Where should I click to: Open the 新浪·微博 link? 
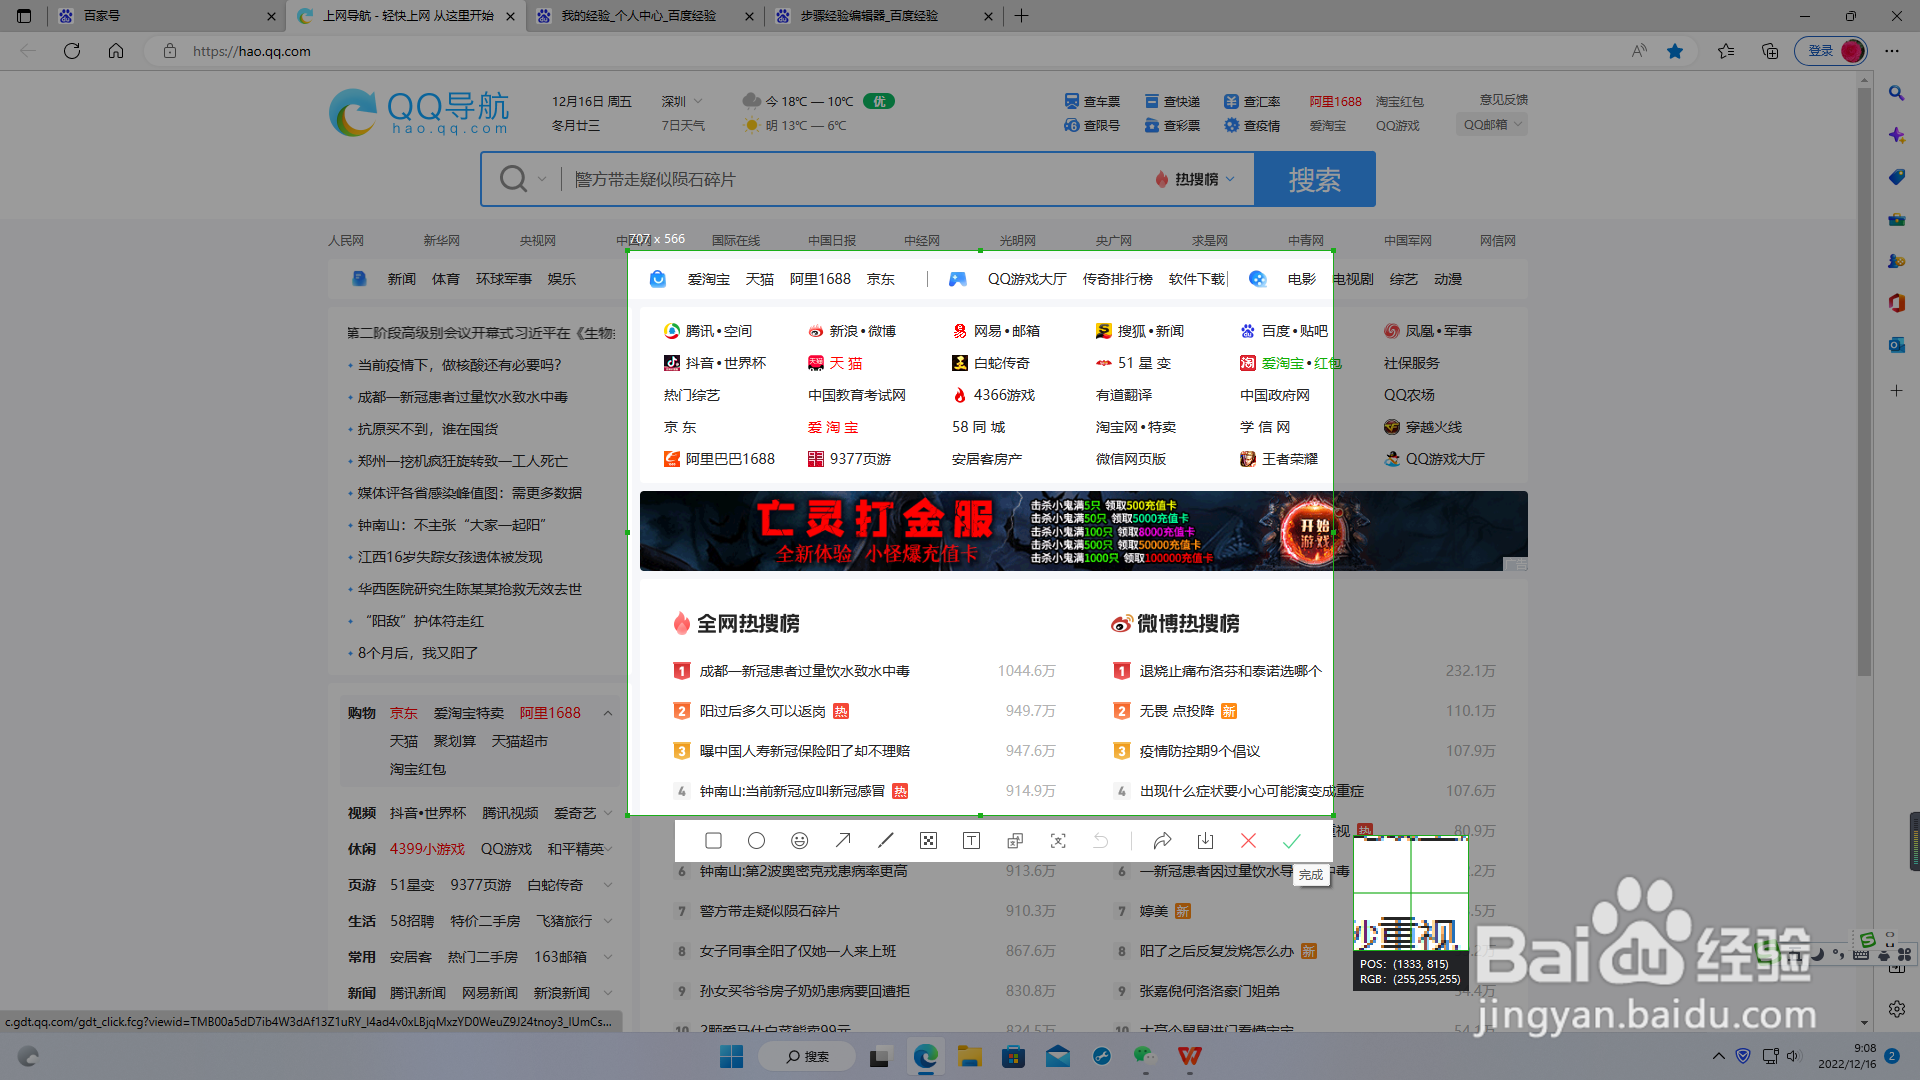pos(852,331)
